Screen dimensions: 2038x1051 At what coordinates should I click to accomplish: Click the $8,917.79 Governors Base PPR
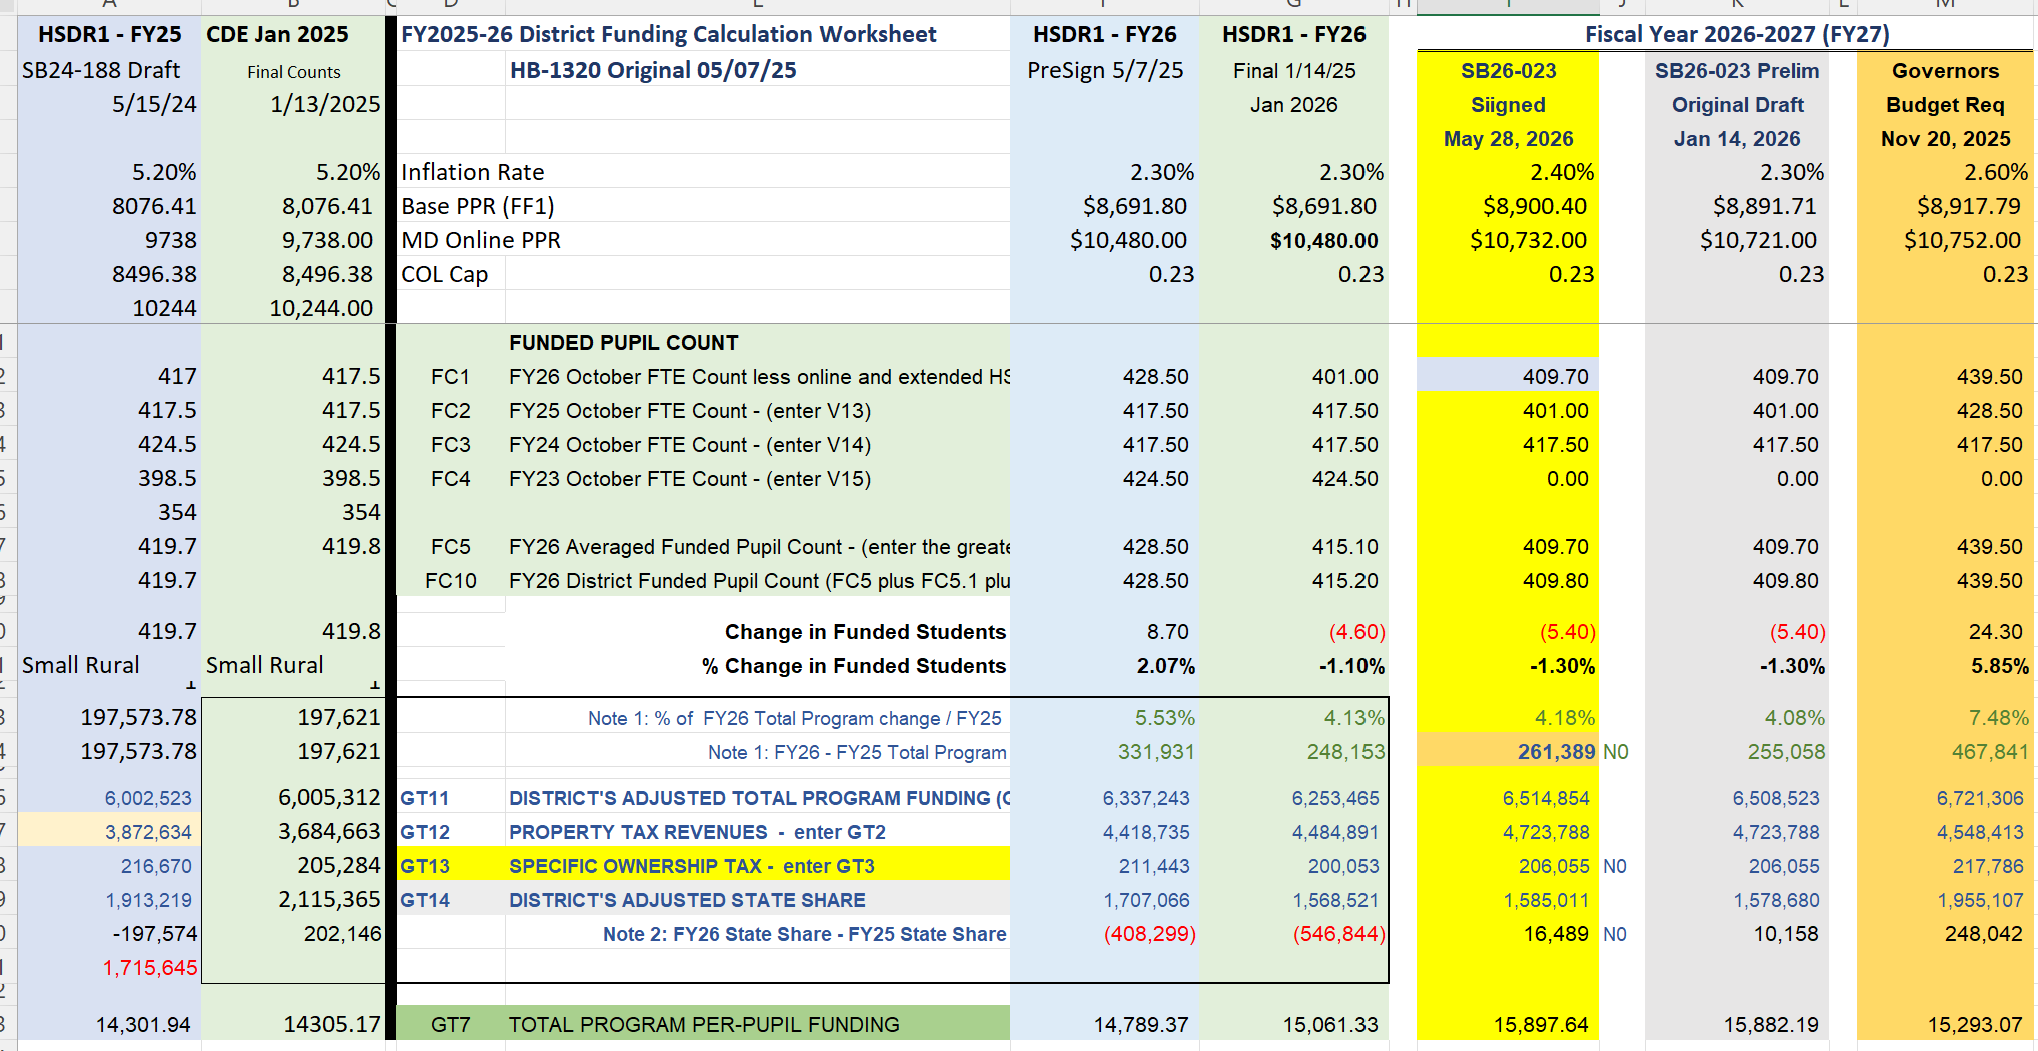click(1969, 206)
